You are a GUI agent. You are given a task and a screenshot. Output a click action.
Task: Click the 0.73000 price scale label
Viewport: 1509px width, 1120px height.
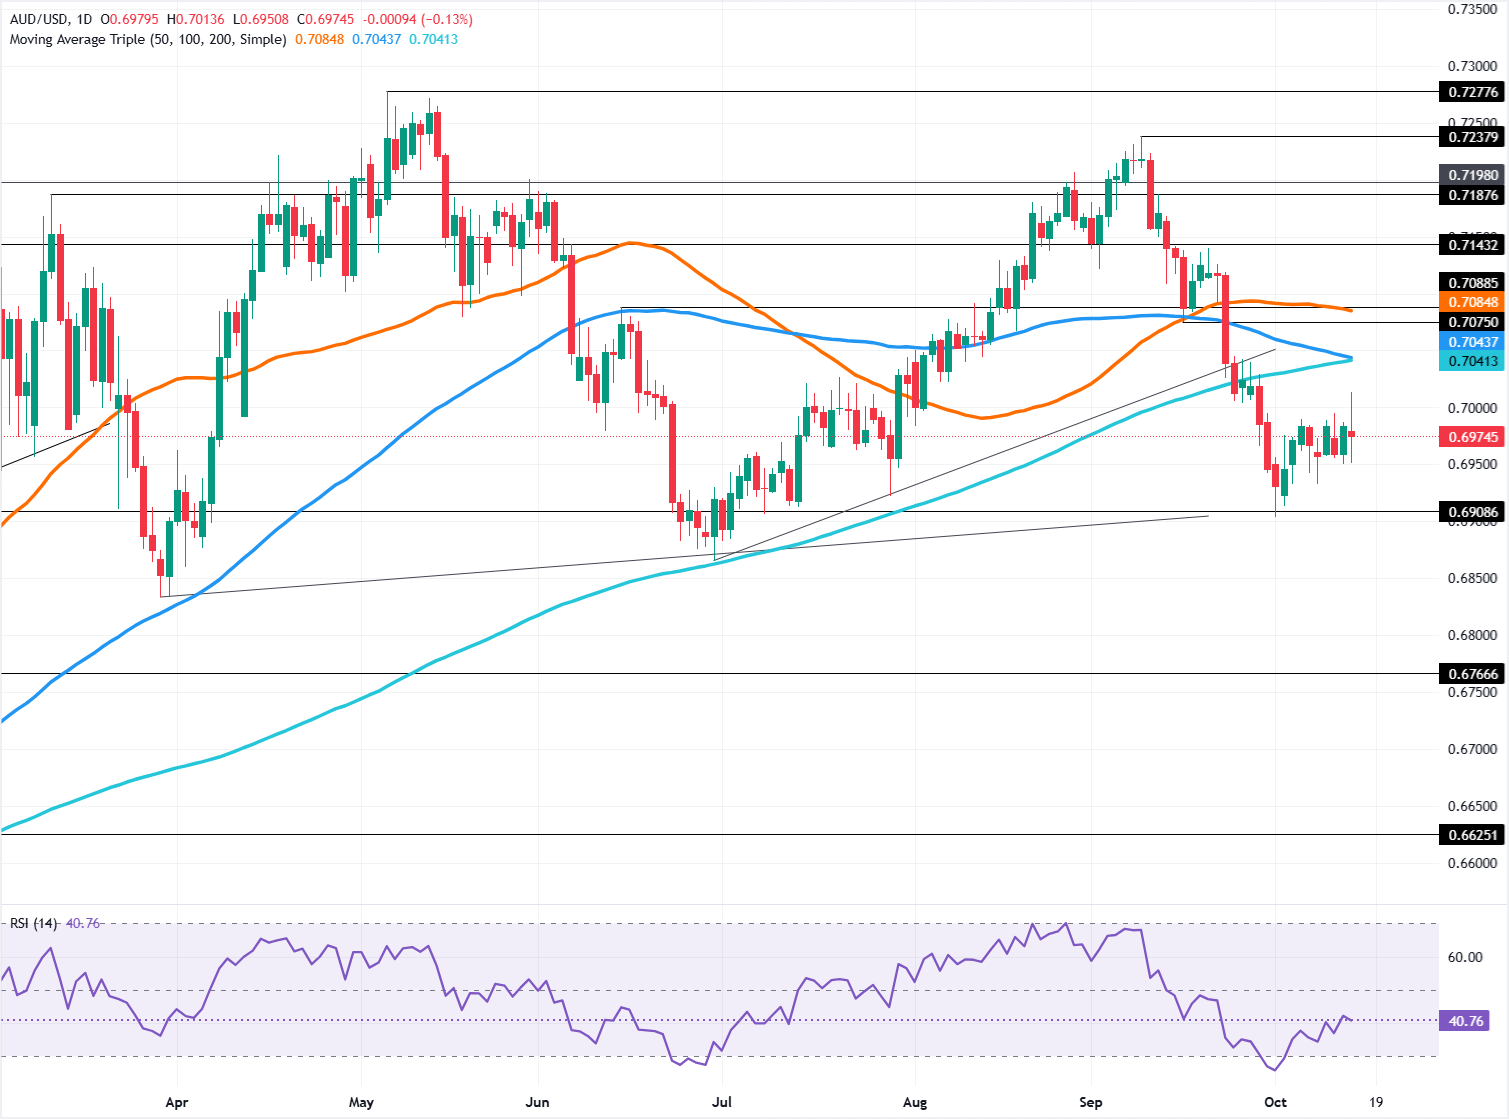click(x=1473, y=66)
